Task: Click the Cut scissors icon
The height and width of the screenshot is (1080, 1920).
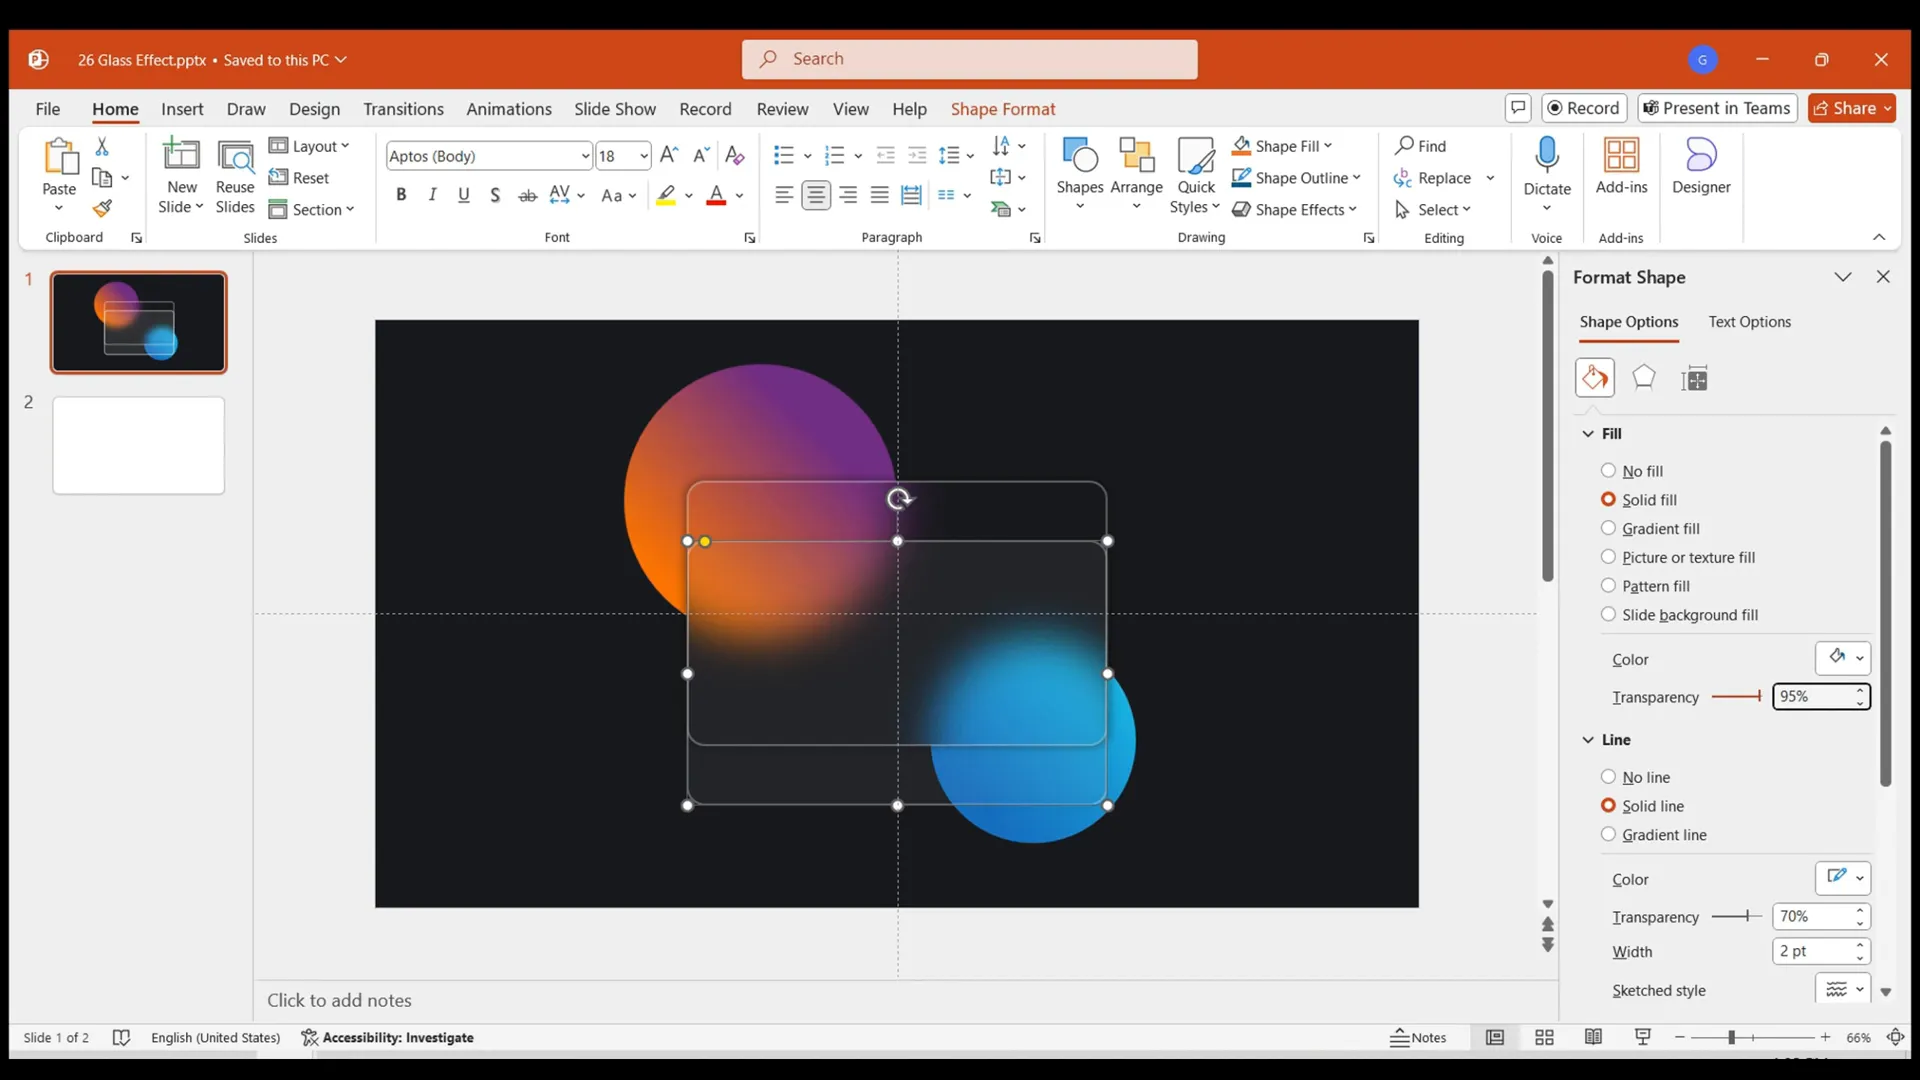Action: [x=102, y=146]
